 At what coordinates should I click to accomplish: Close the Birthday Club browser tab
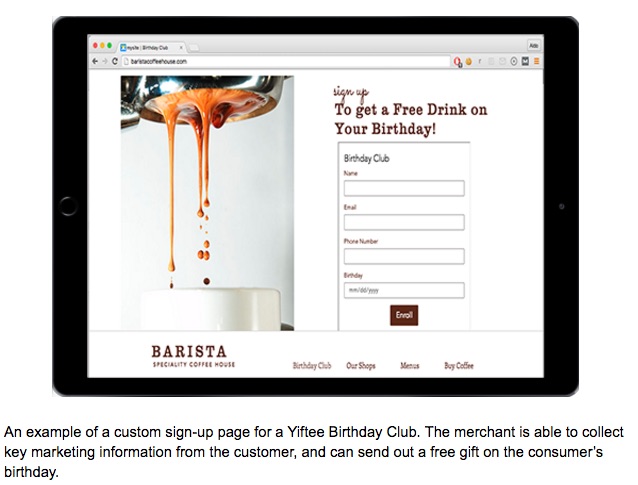click(181, 48)
